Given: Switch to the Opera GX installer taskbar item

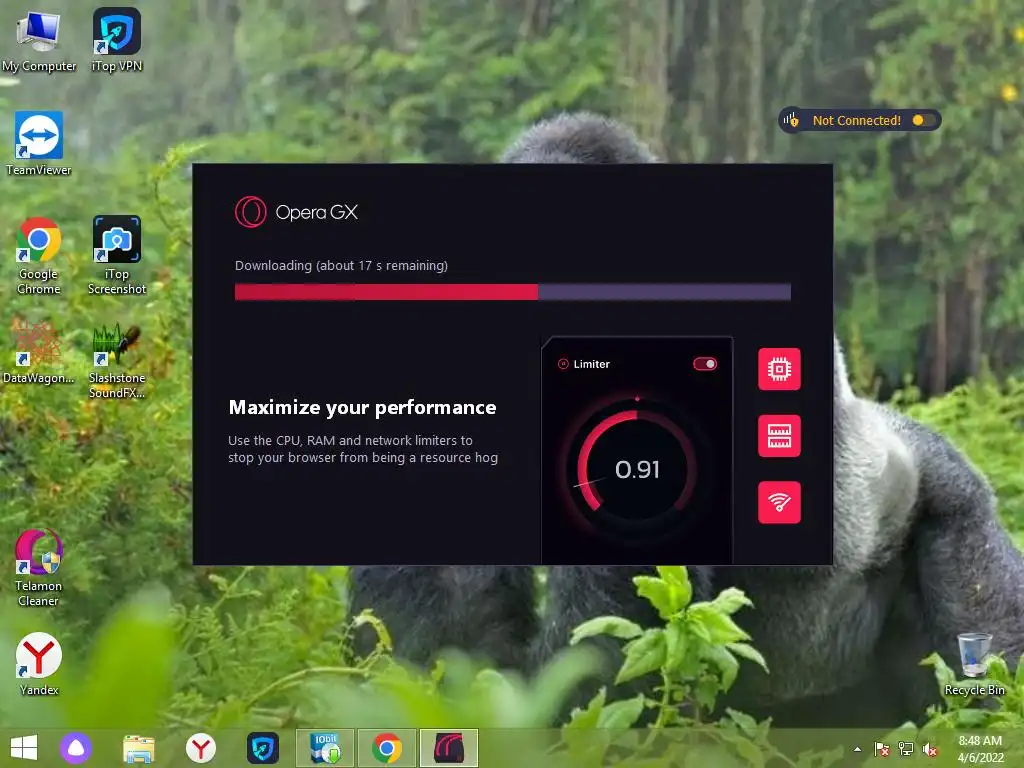Looking at the screenshot, I should (x=449, y=748).
